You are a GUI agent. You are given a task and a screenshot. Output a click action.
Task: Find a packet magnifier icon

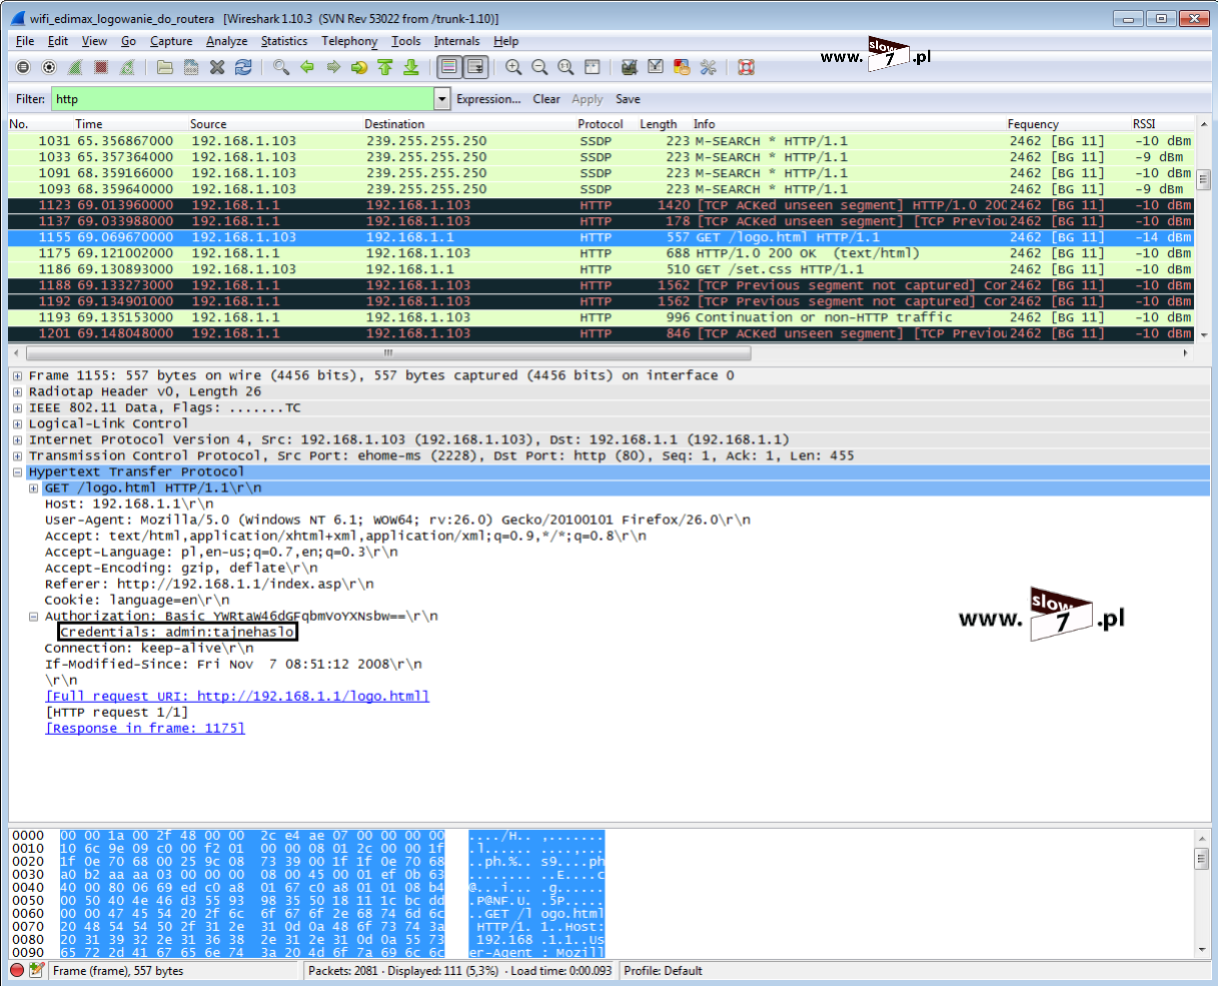point(281,67)
